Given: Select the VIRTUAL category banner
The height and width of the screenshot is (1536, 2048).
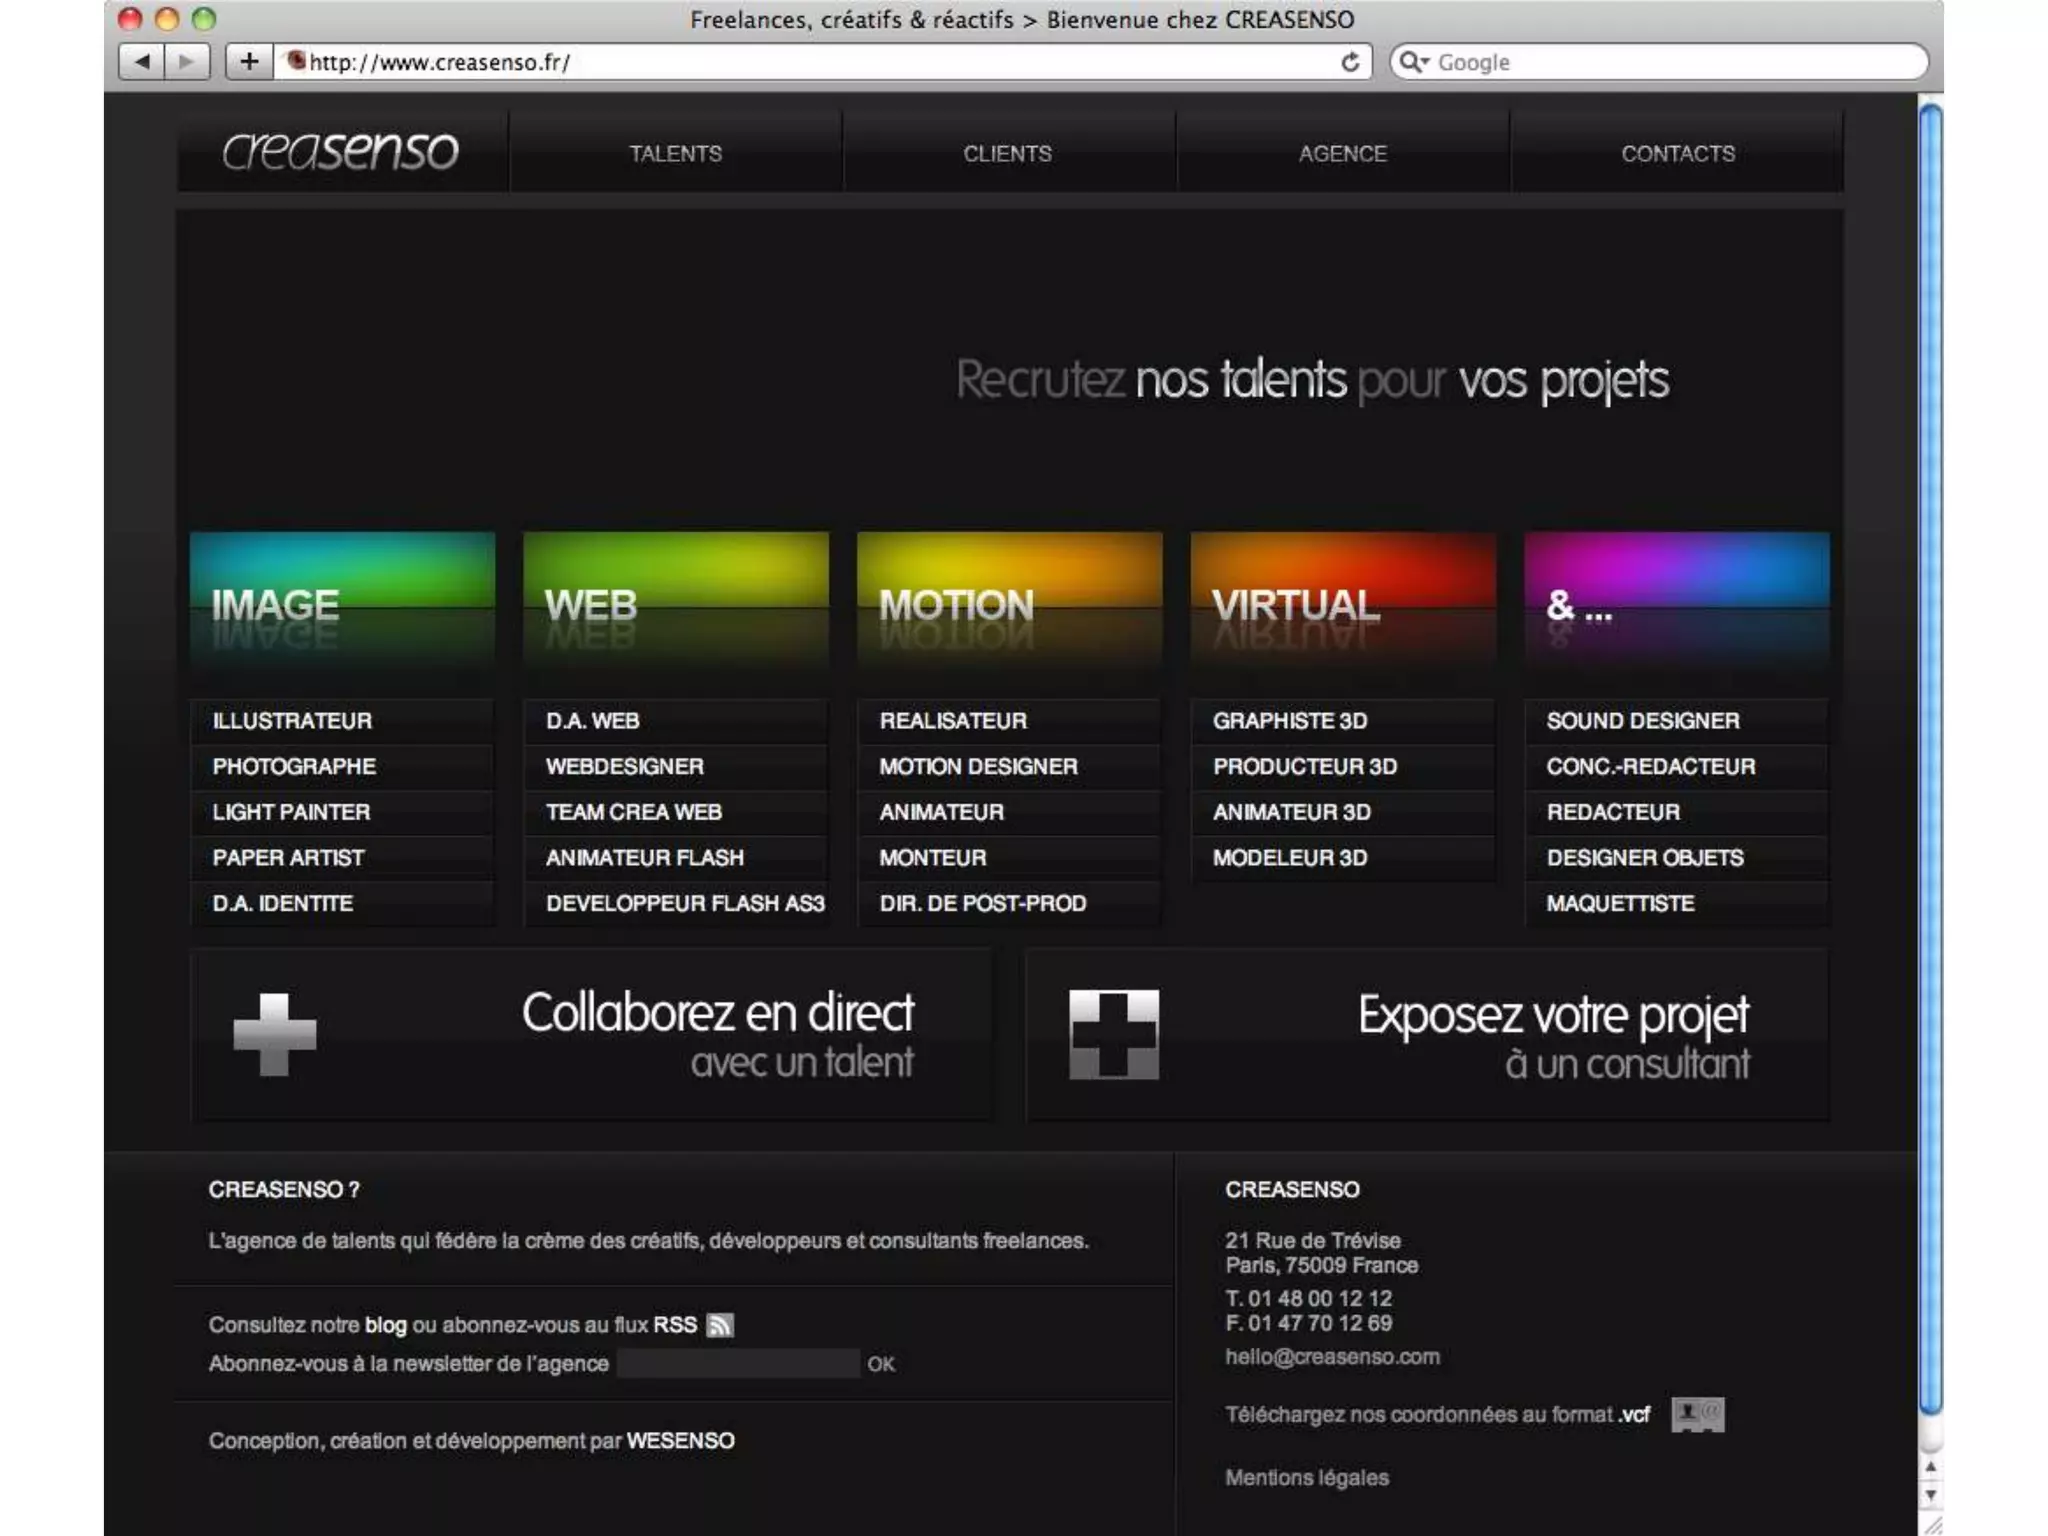Looking at the screenshot, I should tap(1342, 600).
